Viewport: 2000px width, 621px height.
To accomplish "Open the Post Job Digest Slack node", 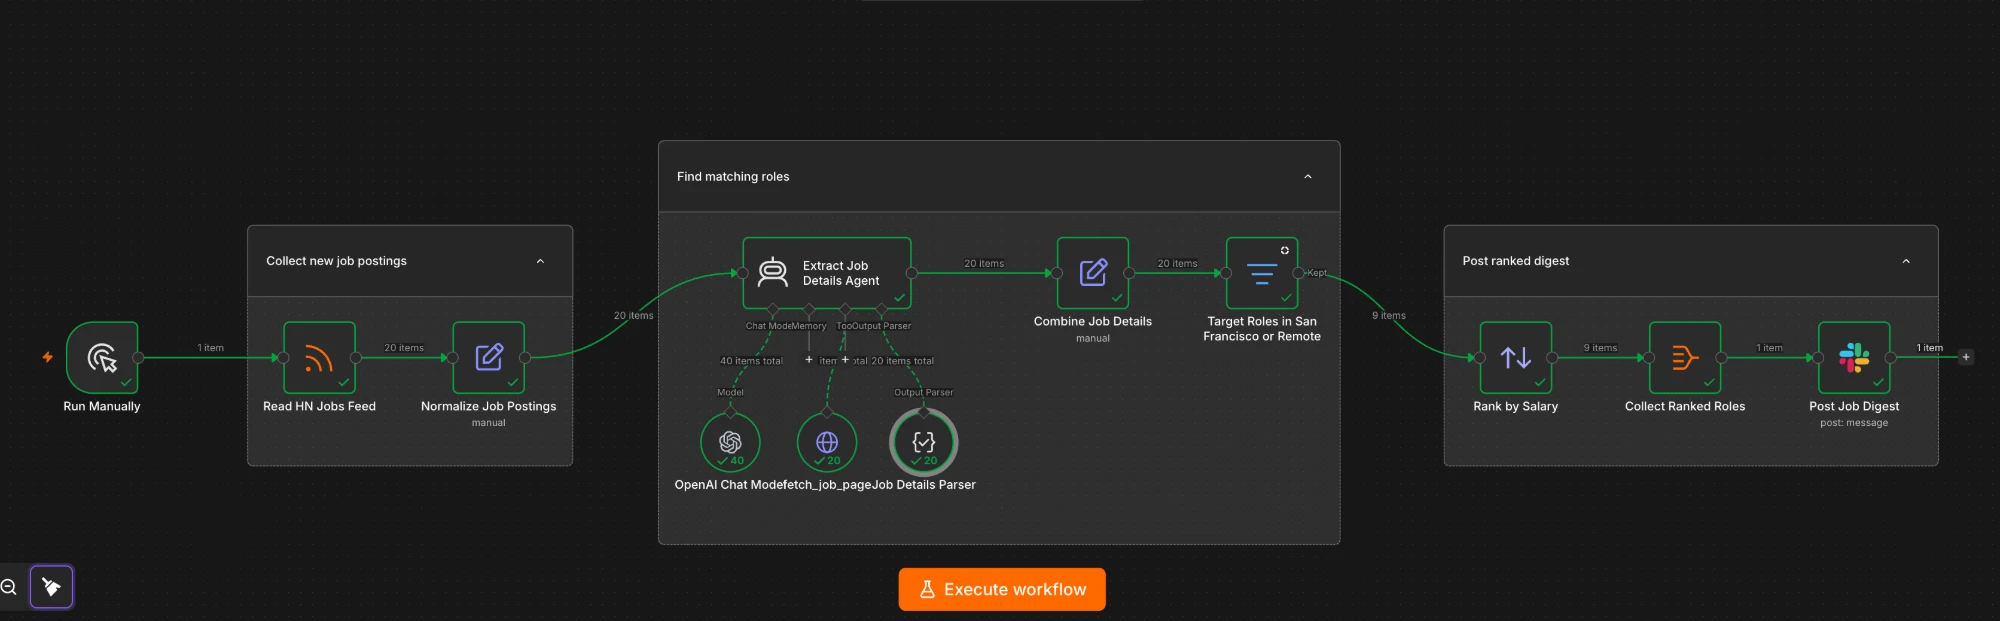I will click(1854, 357).
